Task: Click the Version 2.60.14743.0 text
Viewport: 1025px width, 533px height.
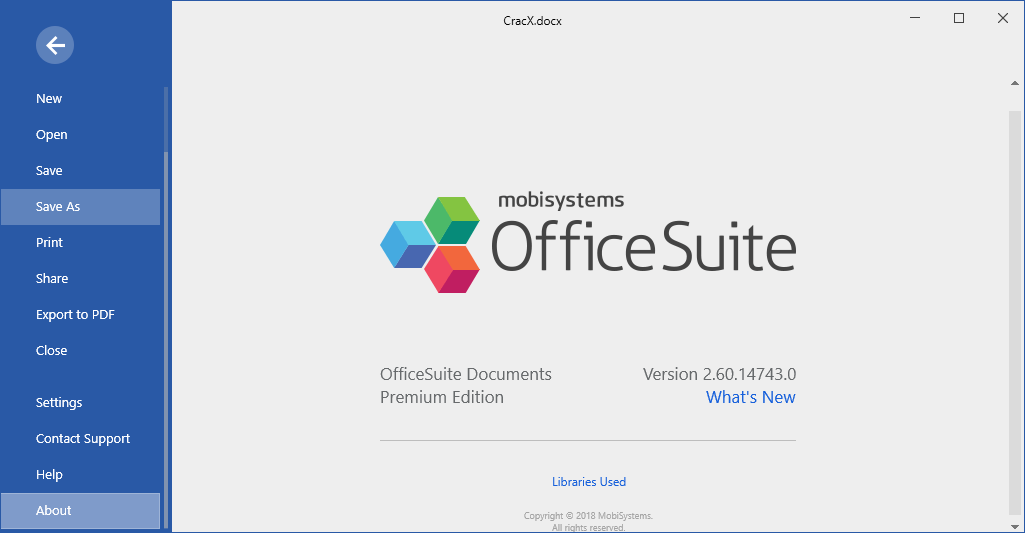Action: 719,374
